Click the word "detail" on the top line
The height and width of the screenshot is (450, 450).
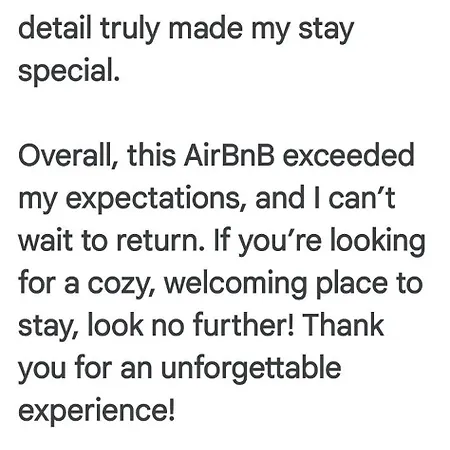point(55,28)
